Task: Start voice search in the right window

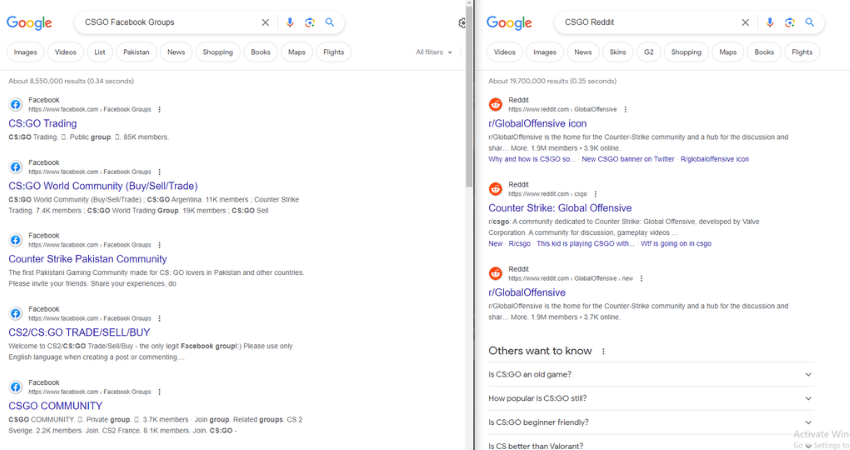Action: click(x=769, y=22)
